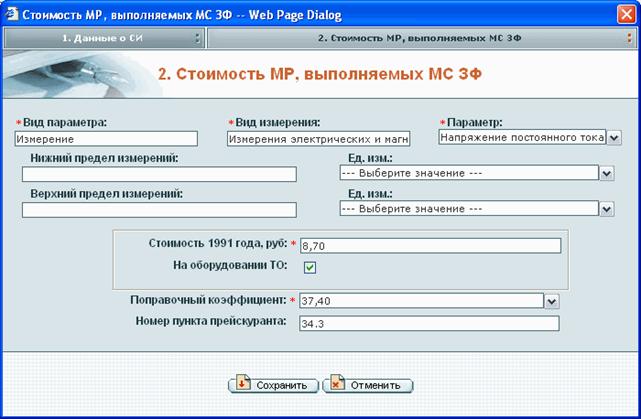Click the 'Поправочный коэффициент' value 37,40
641x419 pixels.
(x=421, y=301)
